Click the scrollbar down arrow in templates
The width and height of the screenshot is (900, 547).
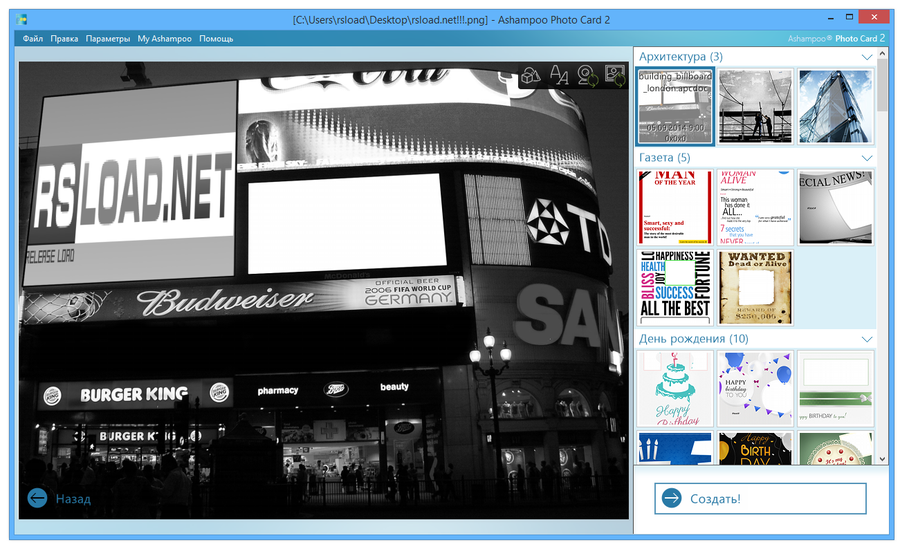(883, 459)
